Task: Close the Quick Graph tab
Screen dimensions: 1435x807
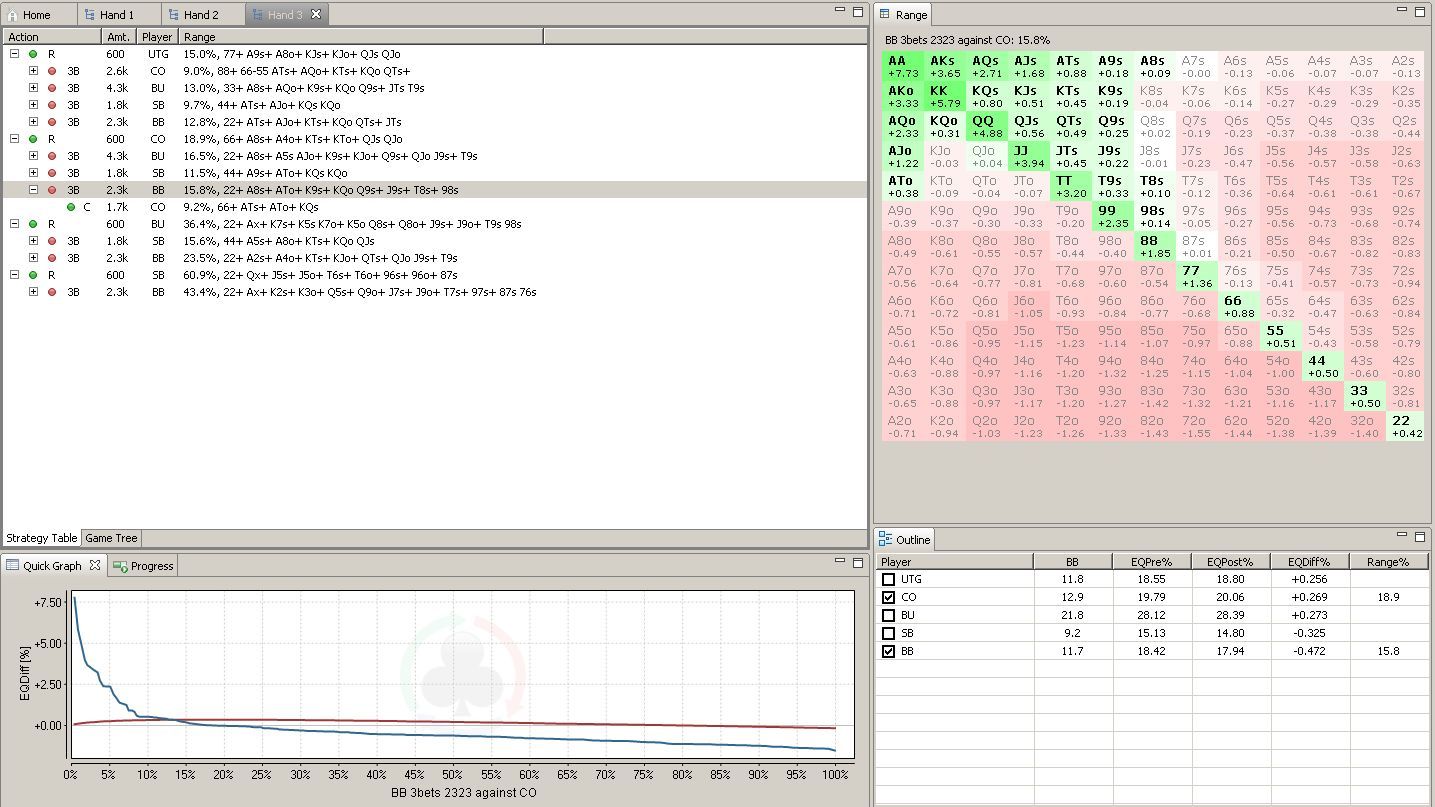Action: click(x=95, y=565)
